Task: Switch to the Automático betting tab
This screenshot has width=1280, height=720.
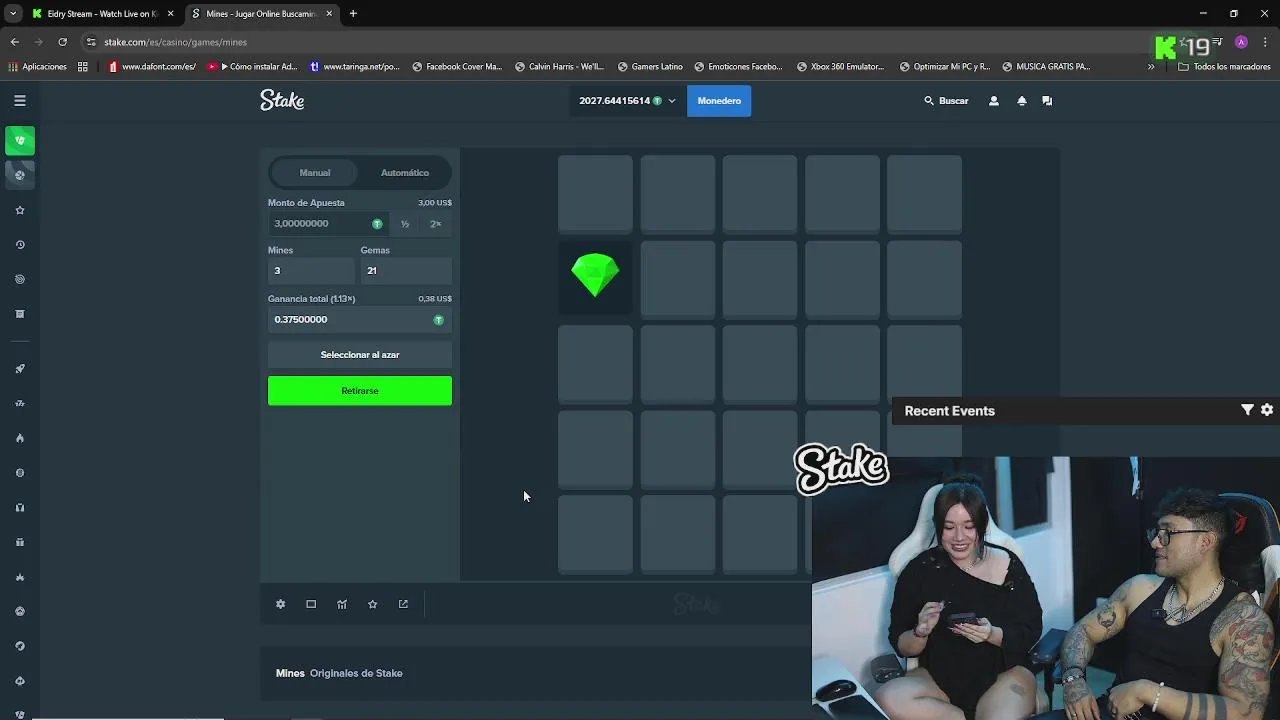Action: coord(405,173)
